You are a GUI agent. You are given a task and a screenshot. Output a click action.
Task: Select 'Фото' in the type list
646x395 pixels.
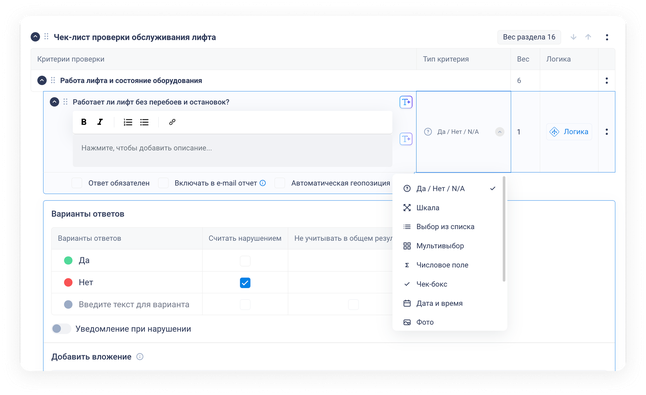point(449,322)
